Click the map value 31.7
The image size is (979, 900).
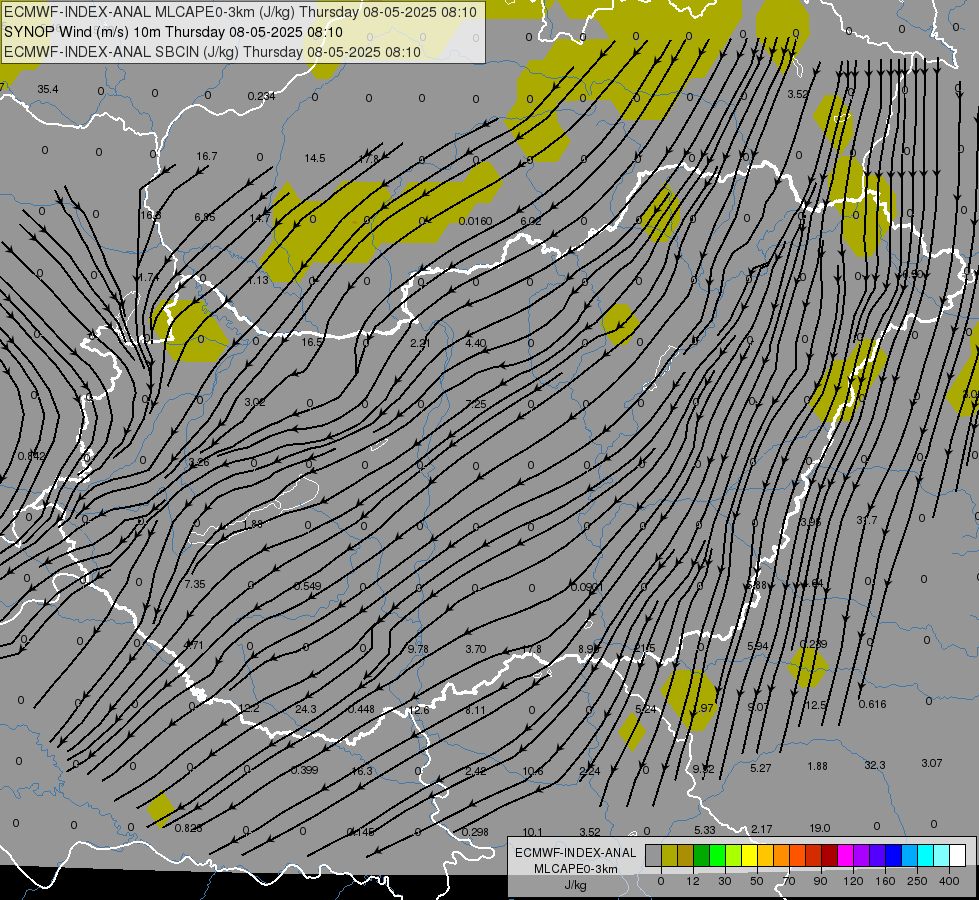coord(867,520)
